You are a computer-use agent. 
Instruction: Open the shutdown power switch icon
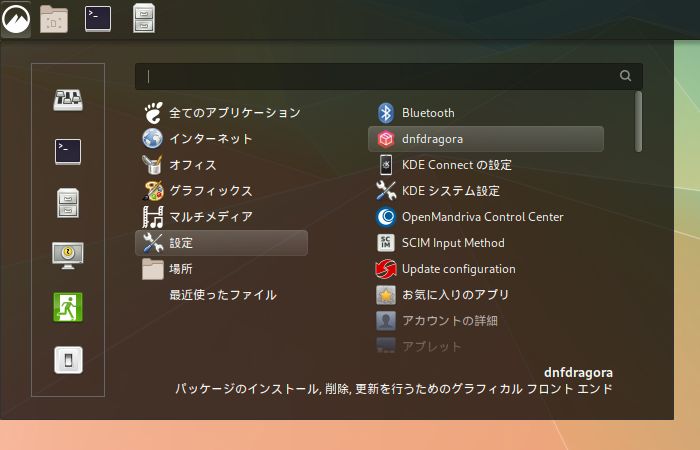point(68,360)
